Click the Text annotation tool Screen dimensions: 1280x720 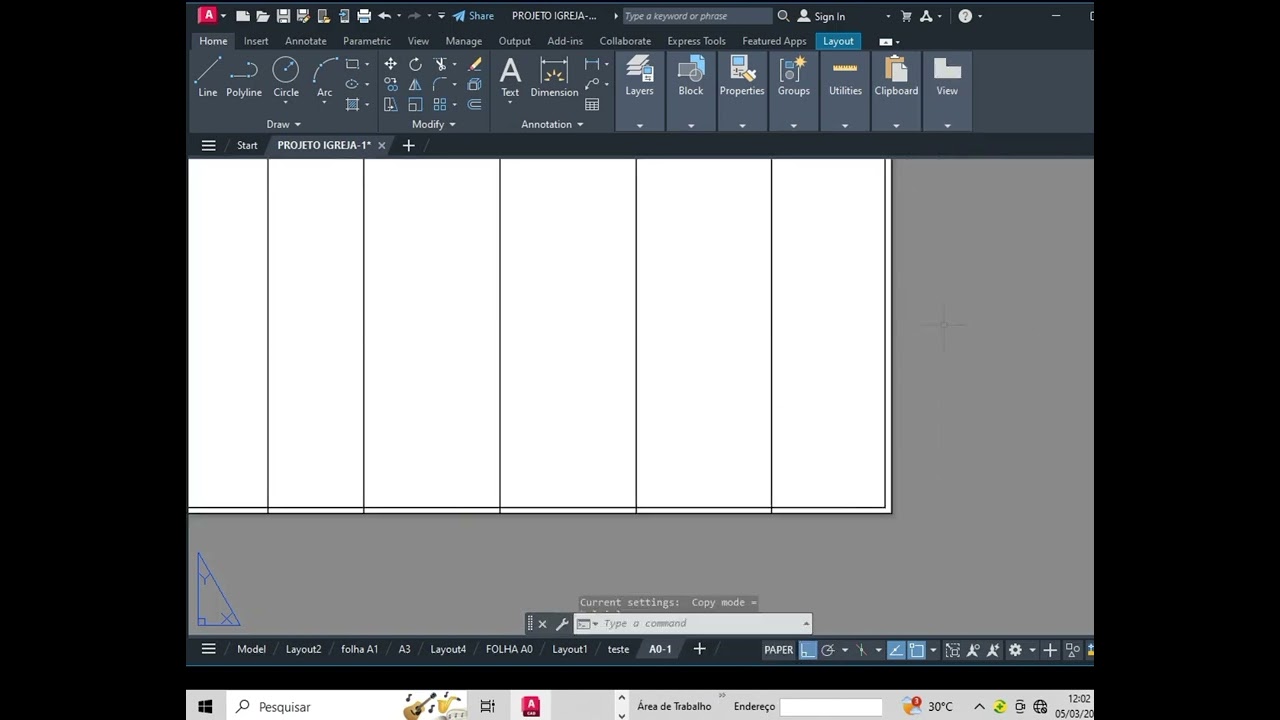click(x=510, y=77)
